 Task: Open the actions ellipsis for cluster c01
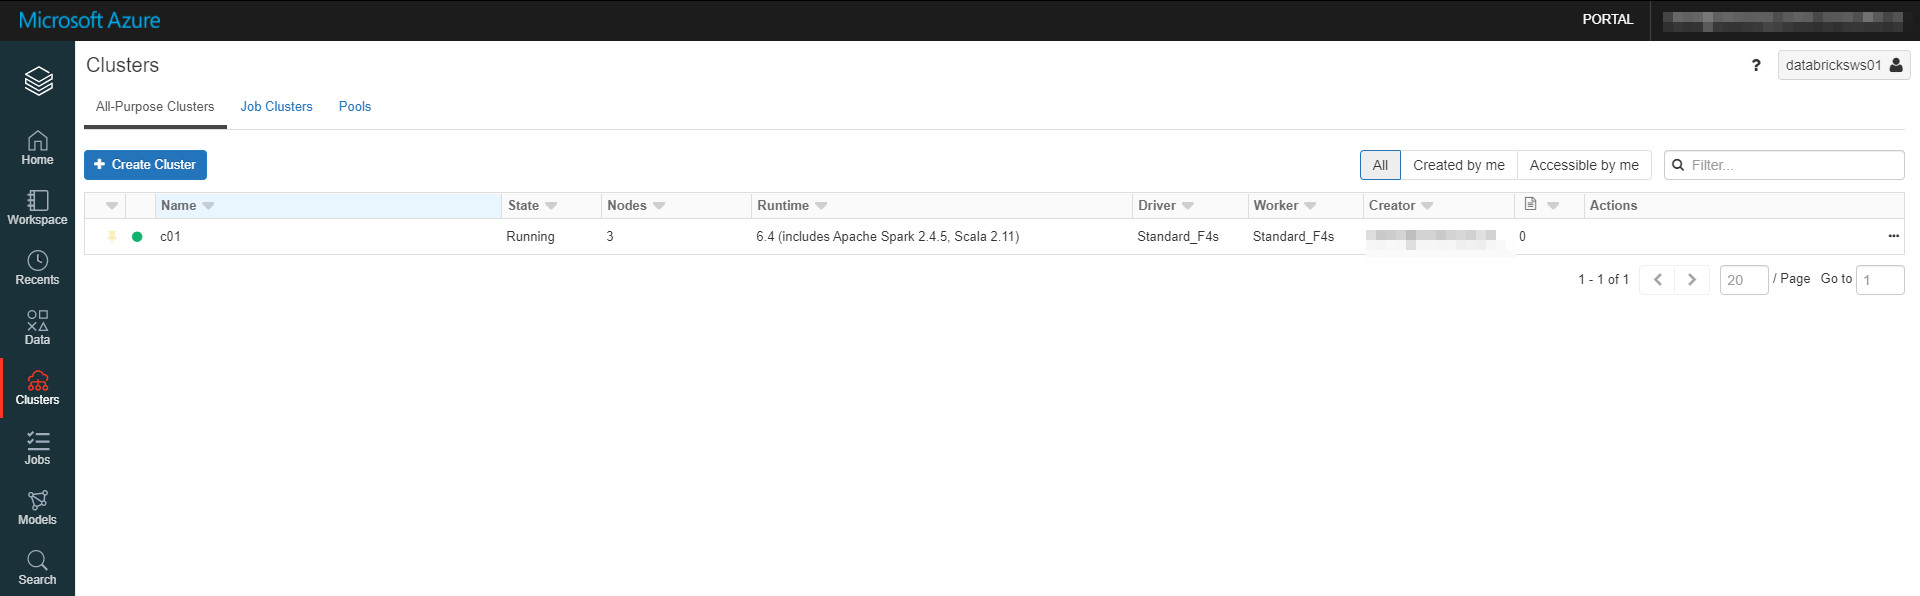(x=1893, y=236)
